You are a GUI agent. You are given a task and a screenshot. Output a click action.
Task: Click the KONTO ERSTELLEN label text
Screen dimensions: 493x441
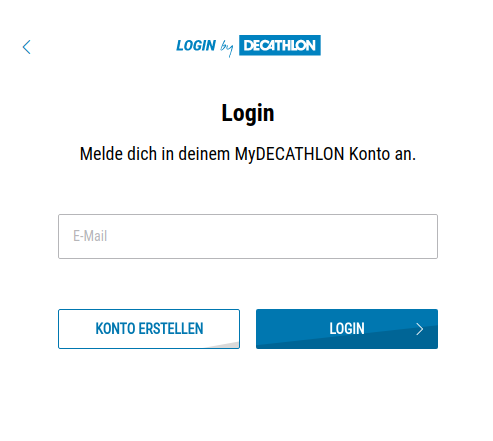pyautogui.click(x=149, y=329)
